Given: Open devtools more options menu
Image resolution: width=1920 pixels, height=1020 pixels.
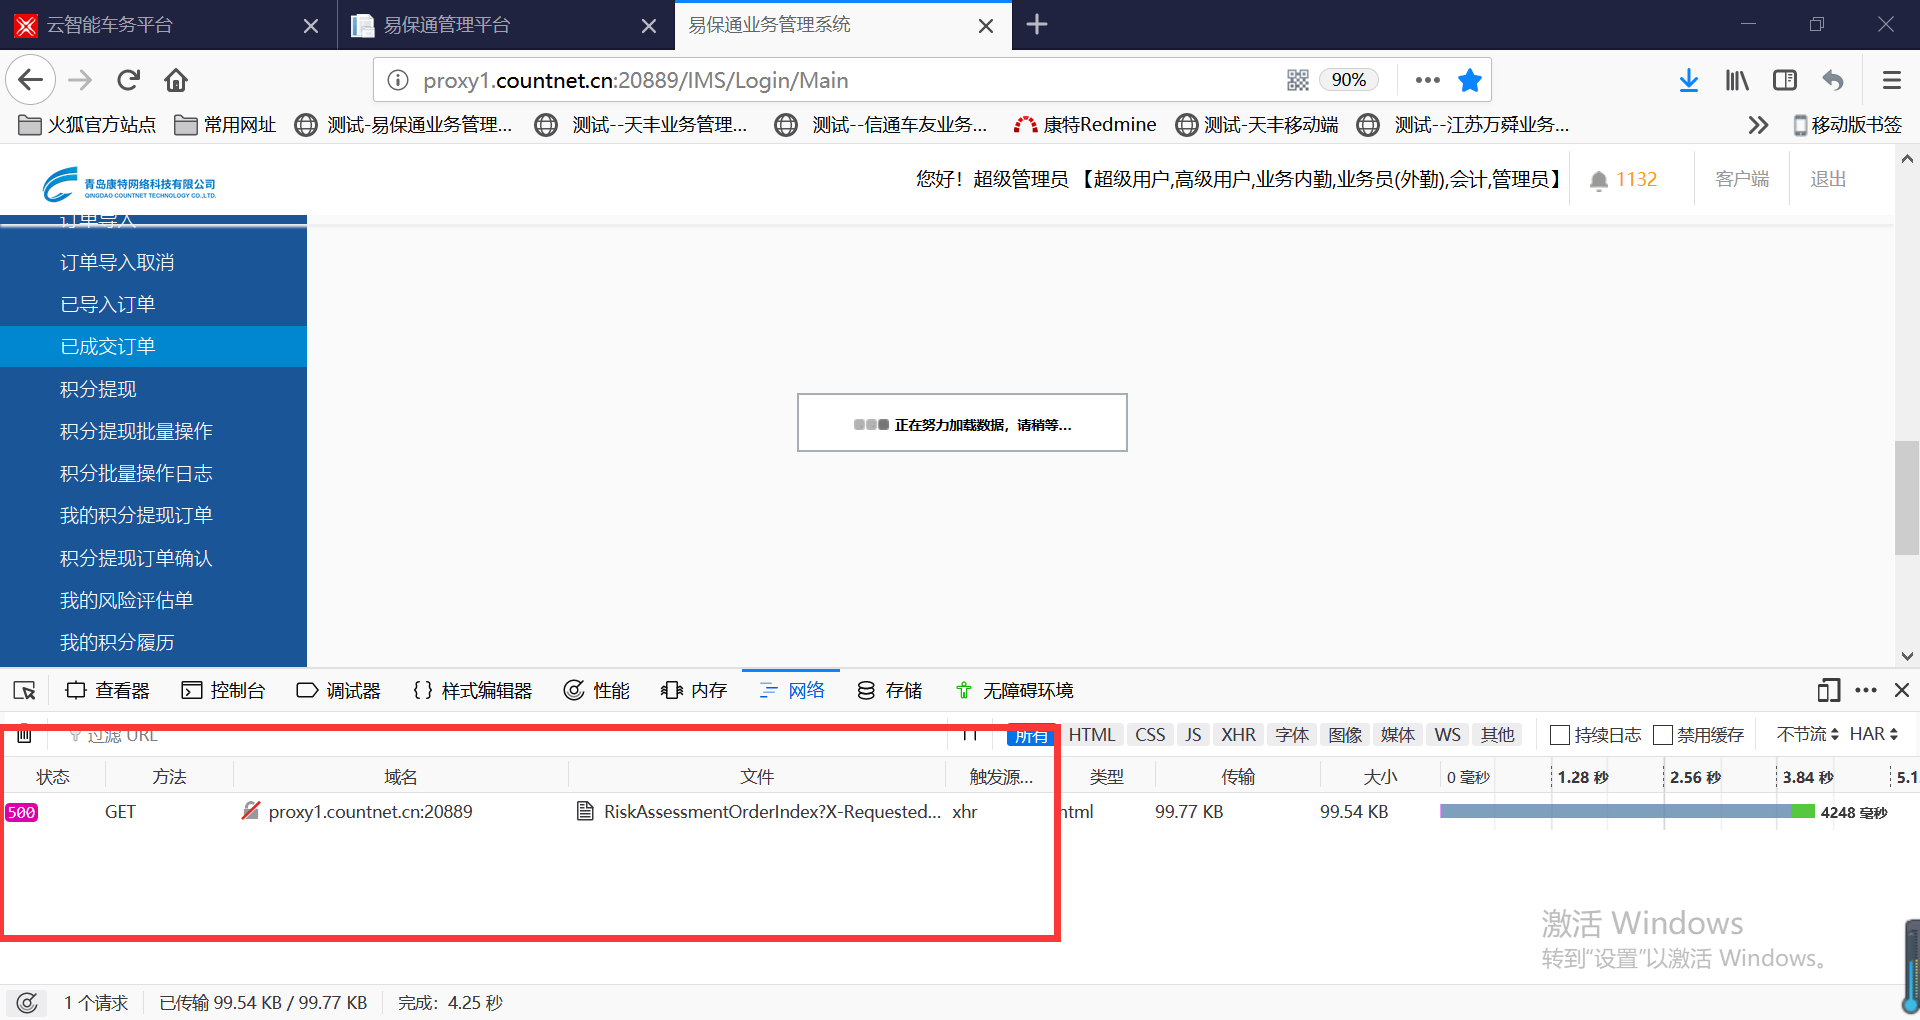Looking at the screenshot, I should 1866,690.
